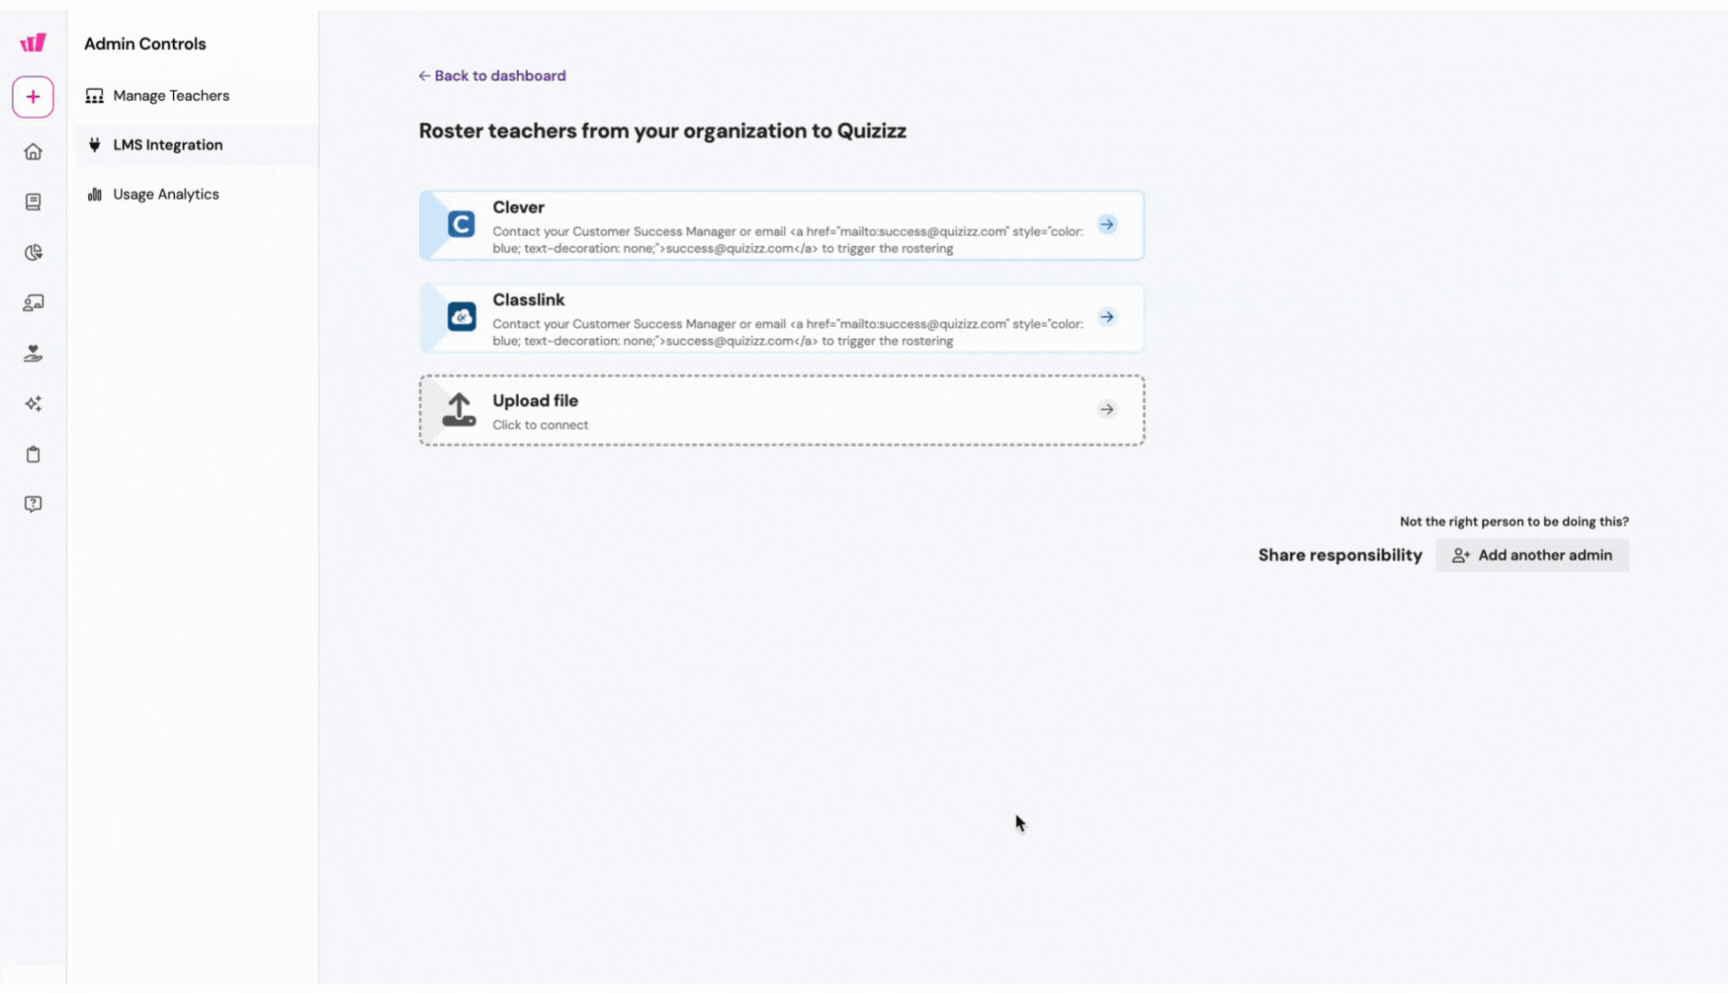Screen dimensions: 1728x993
Task: Go back to dashboard link
Action: coord(492,76)
